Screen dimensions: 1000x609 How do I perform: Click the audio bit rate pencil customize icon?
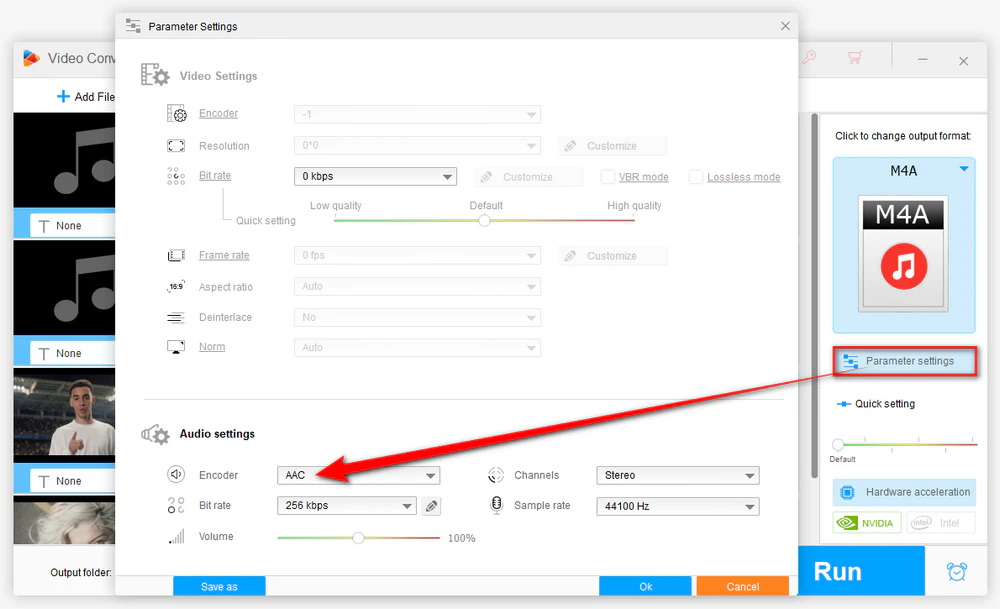pos(431,506)
